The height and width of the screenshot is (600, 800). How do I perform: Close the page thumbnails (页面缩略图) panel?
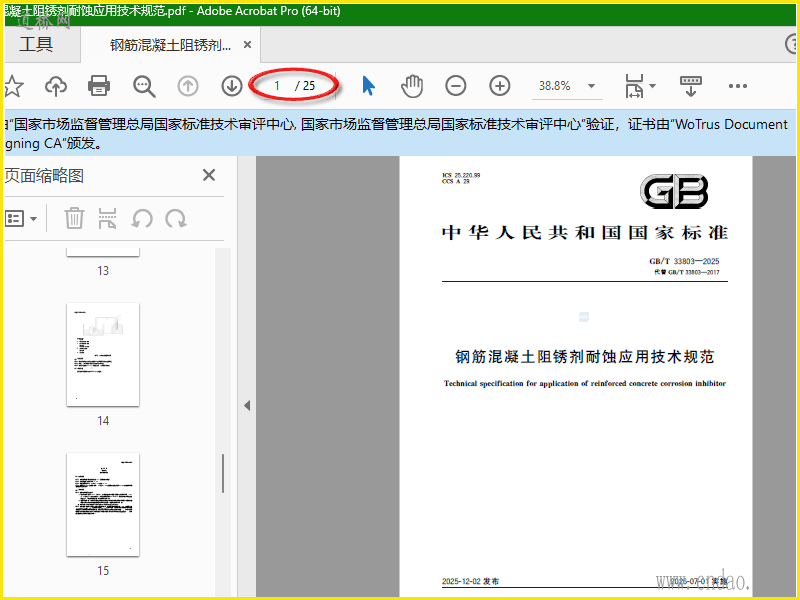[209, 175]
